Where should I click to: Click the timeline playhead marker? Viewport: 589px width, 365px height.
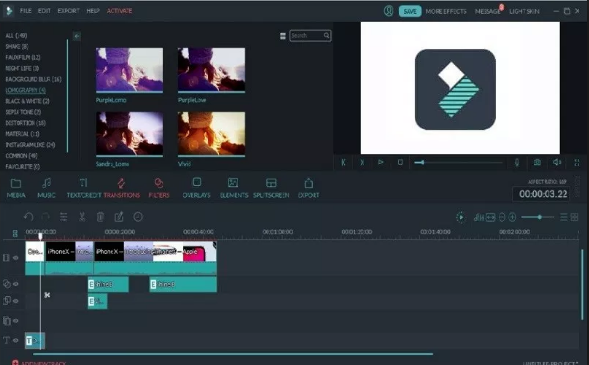click(40, 237)
